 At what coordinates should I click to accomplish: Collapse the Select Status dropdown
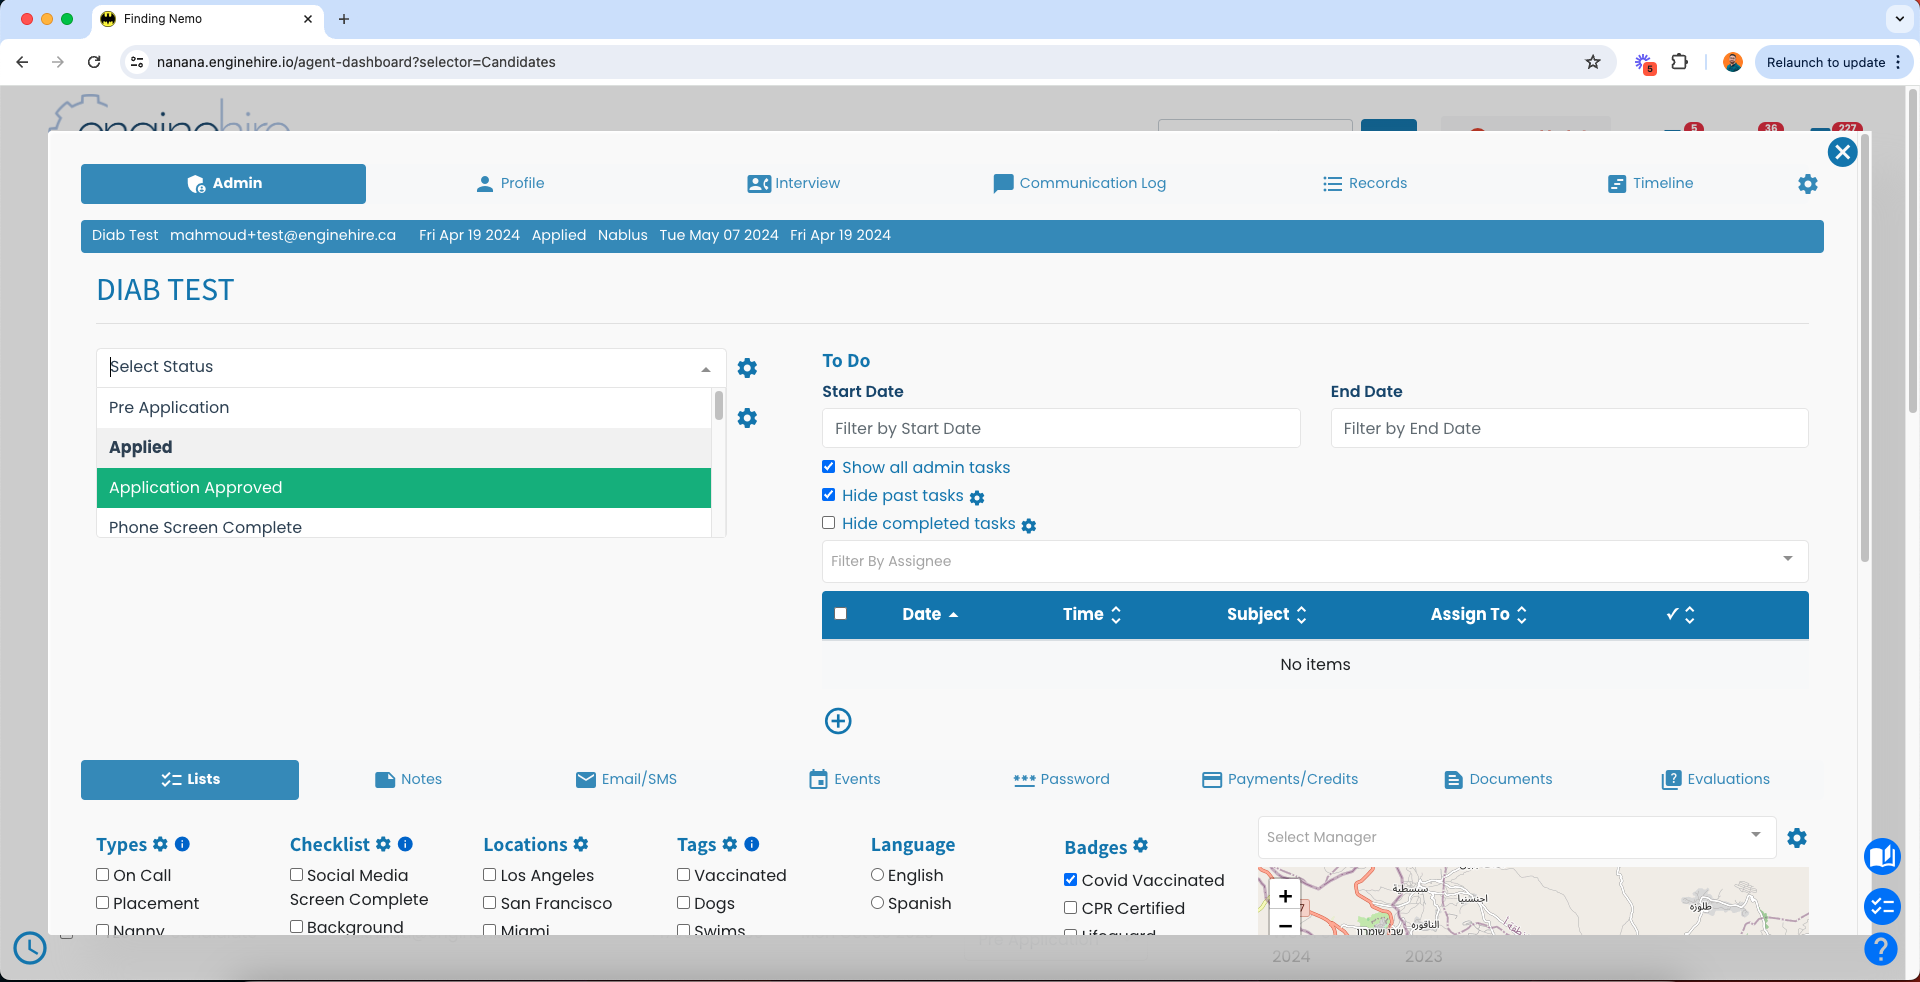(x=706, y=369)
